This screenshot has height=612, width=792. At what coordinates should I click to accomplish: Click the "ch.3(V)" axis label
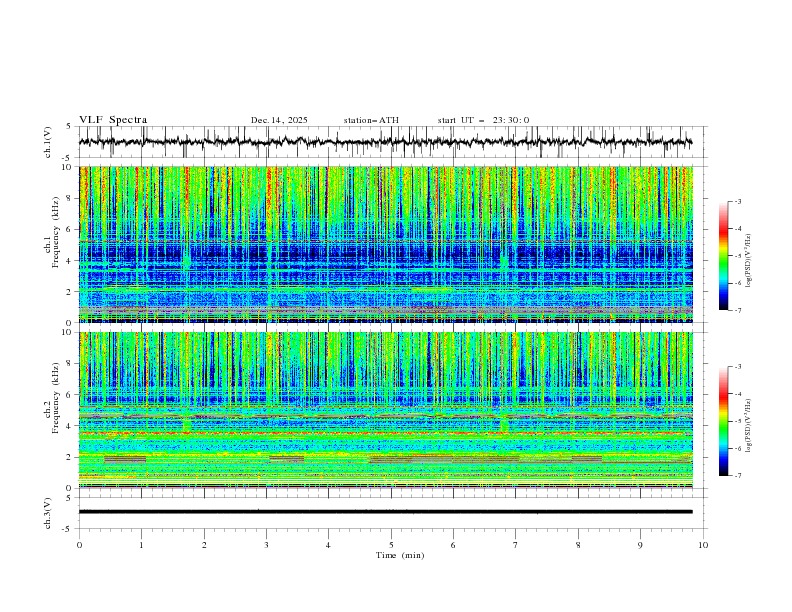[48, 513]
